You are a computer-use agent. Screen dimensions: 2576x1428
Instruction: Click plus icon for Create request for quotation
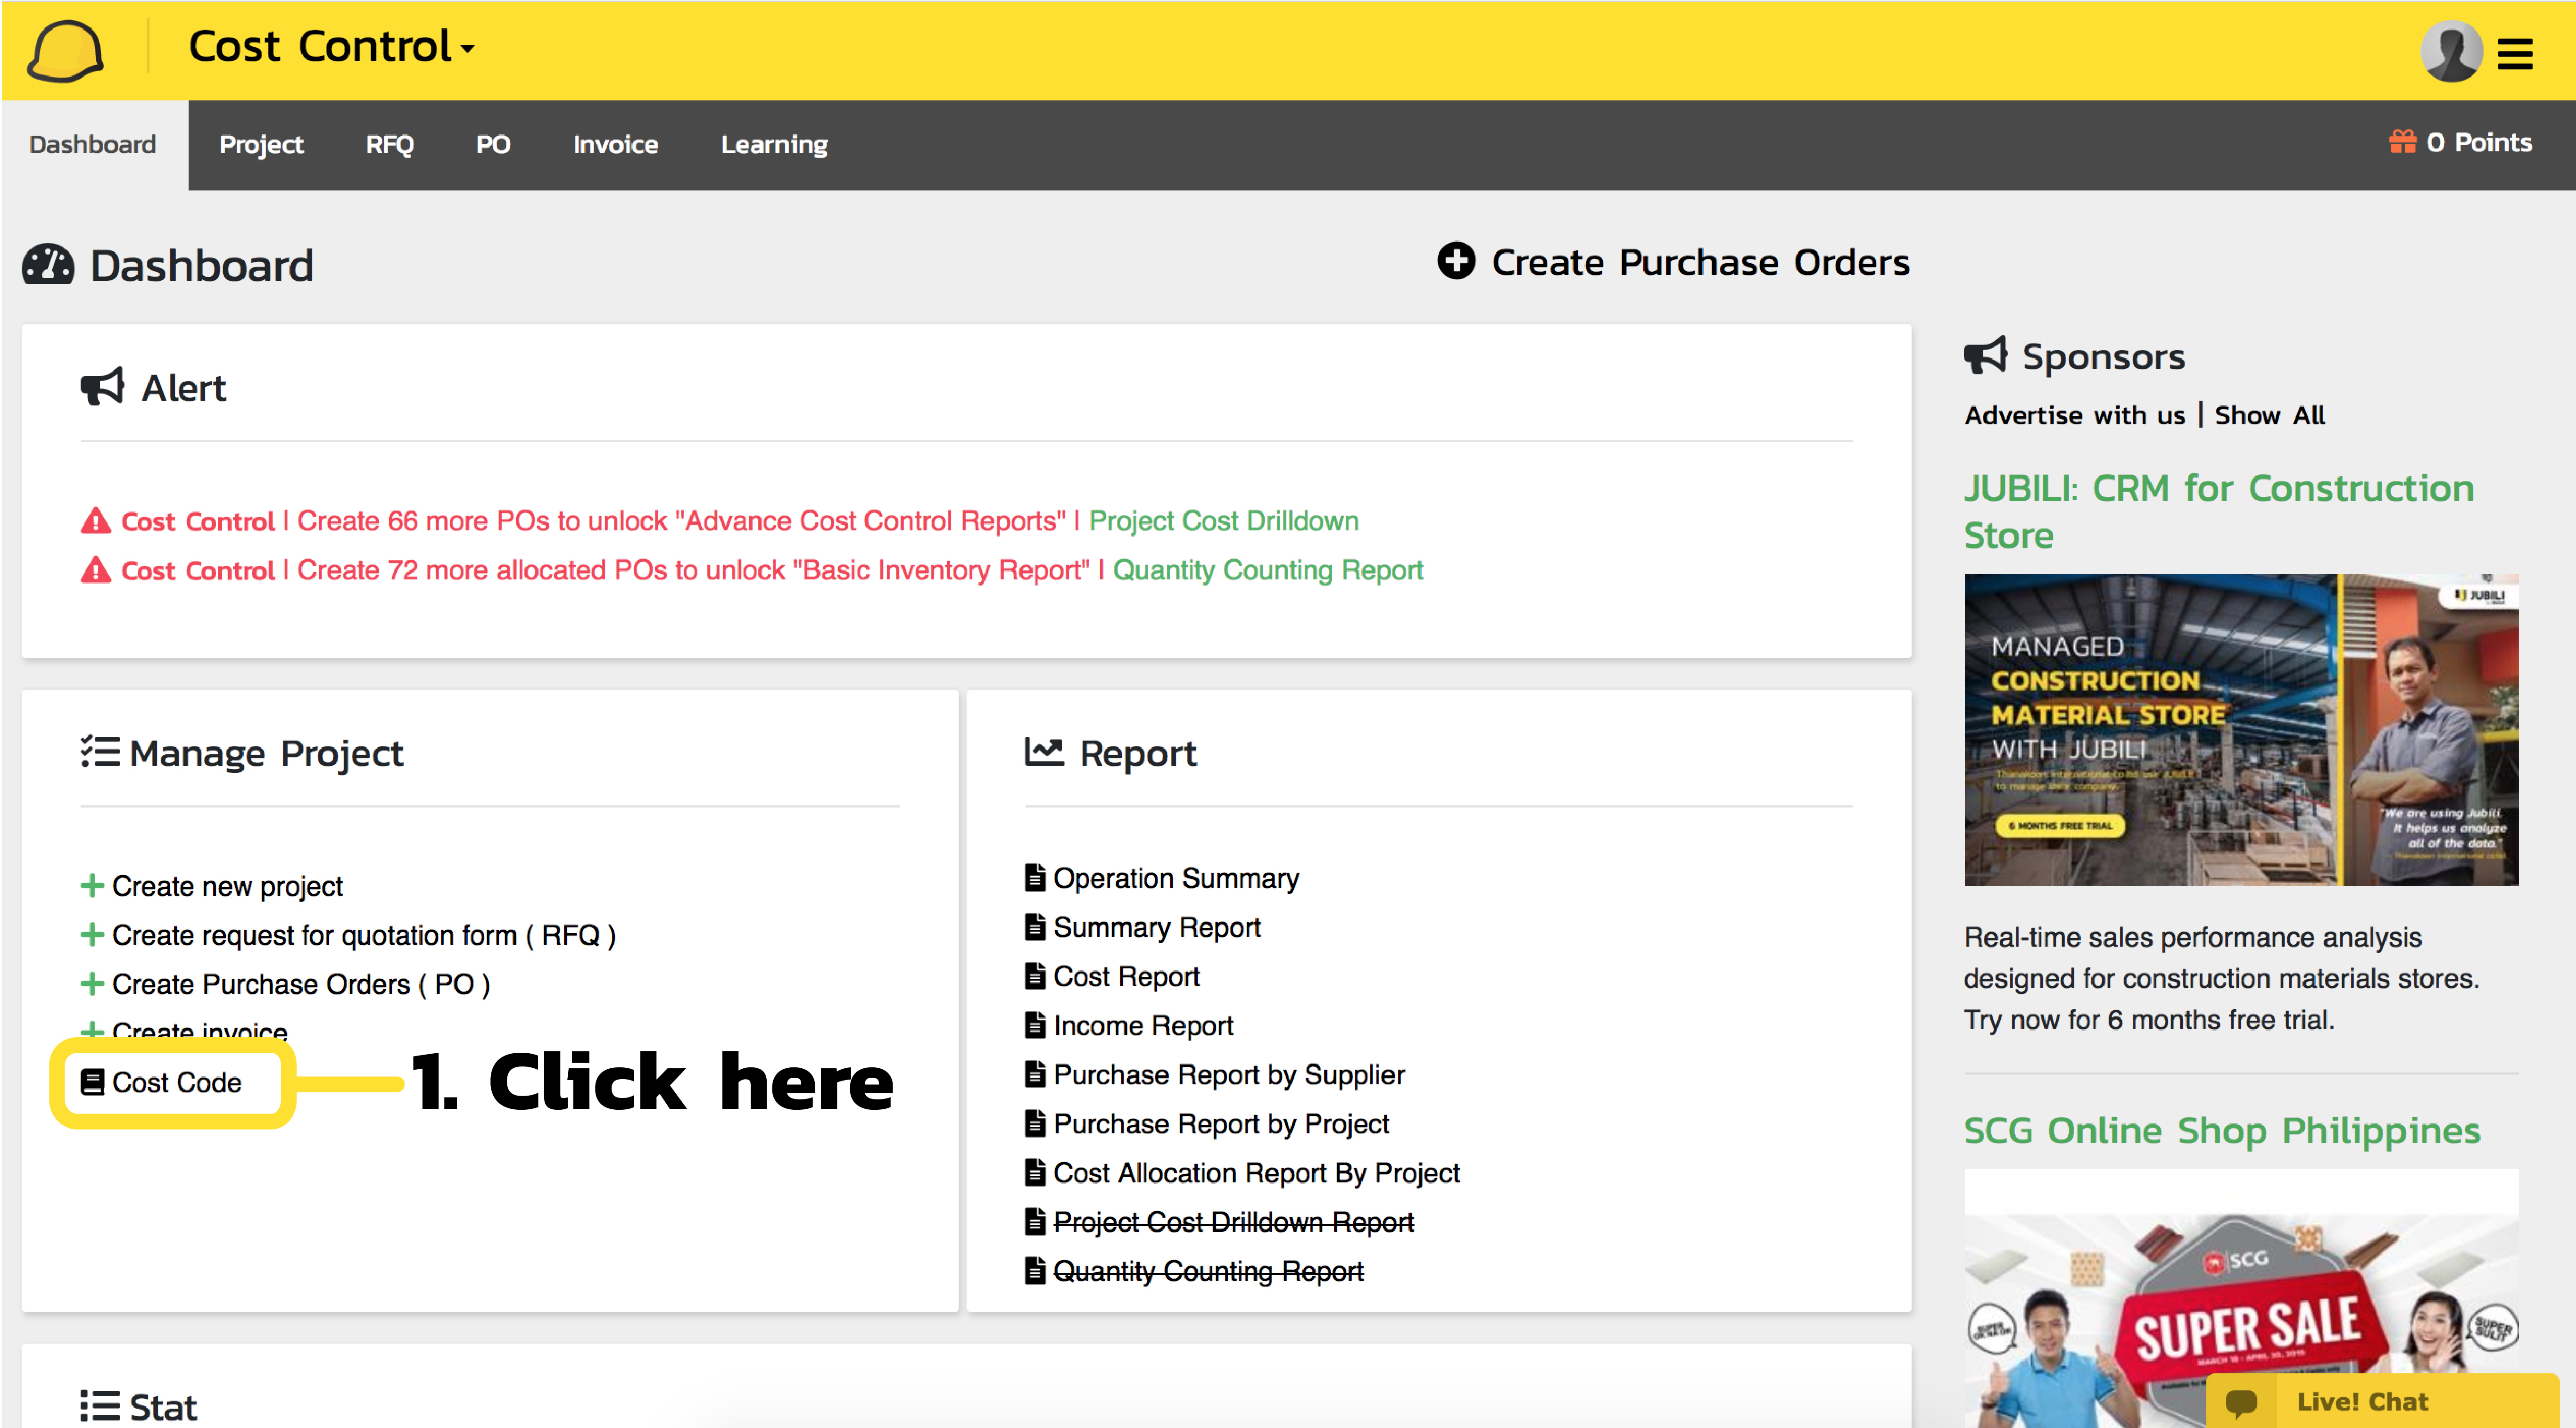pos(92,934)
